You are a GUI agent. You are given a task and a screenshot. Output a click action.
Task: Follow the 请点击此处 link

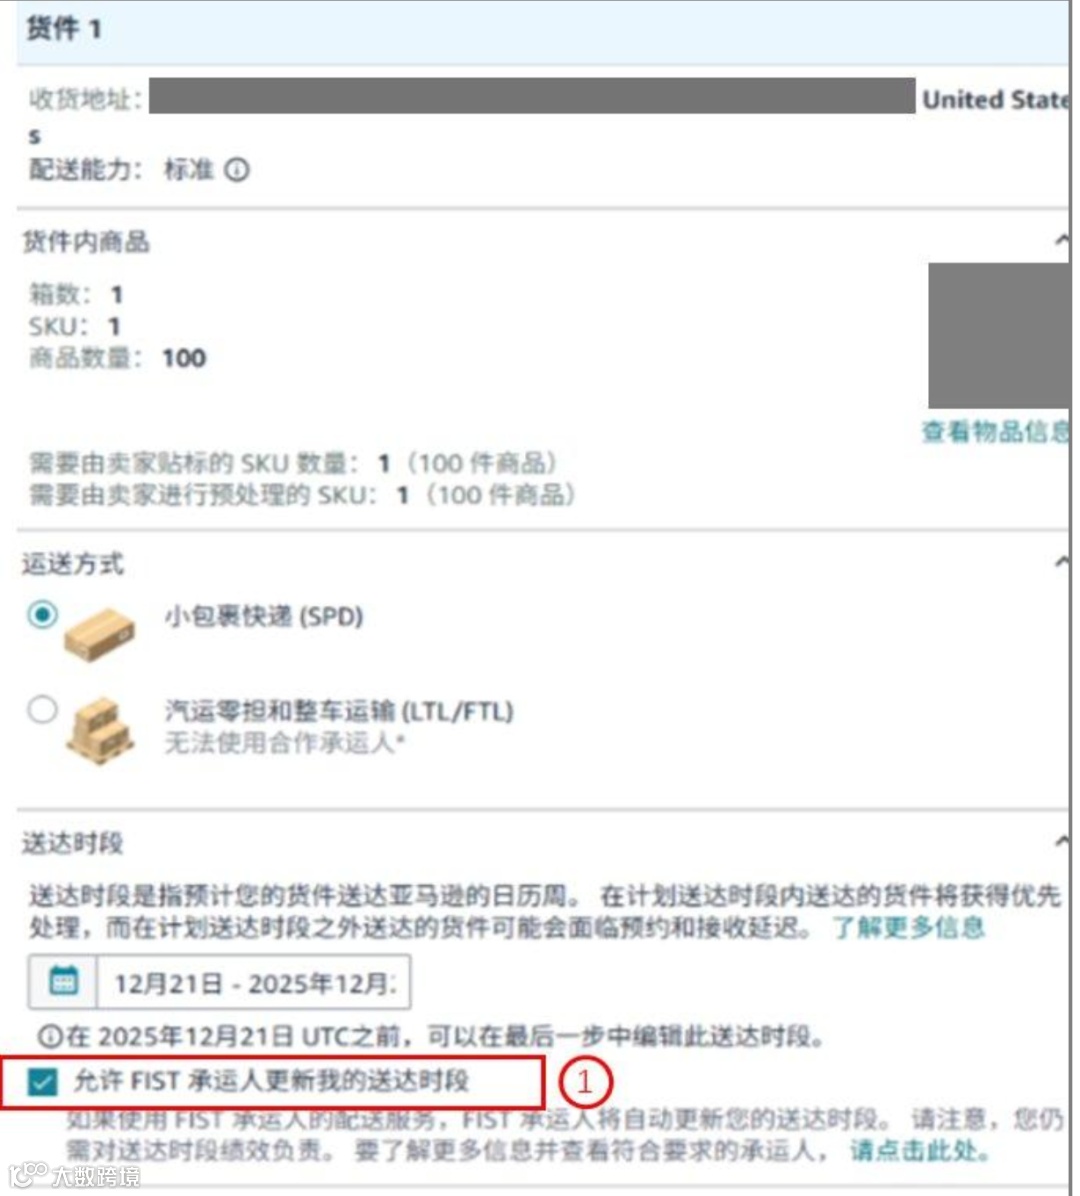tap(919, 1151)
